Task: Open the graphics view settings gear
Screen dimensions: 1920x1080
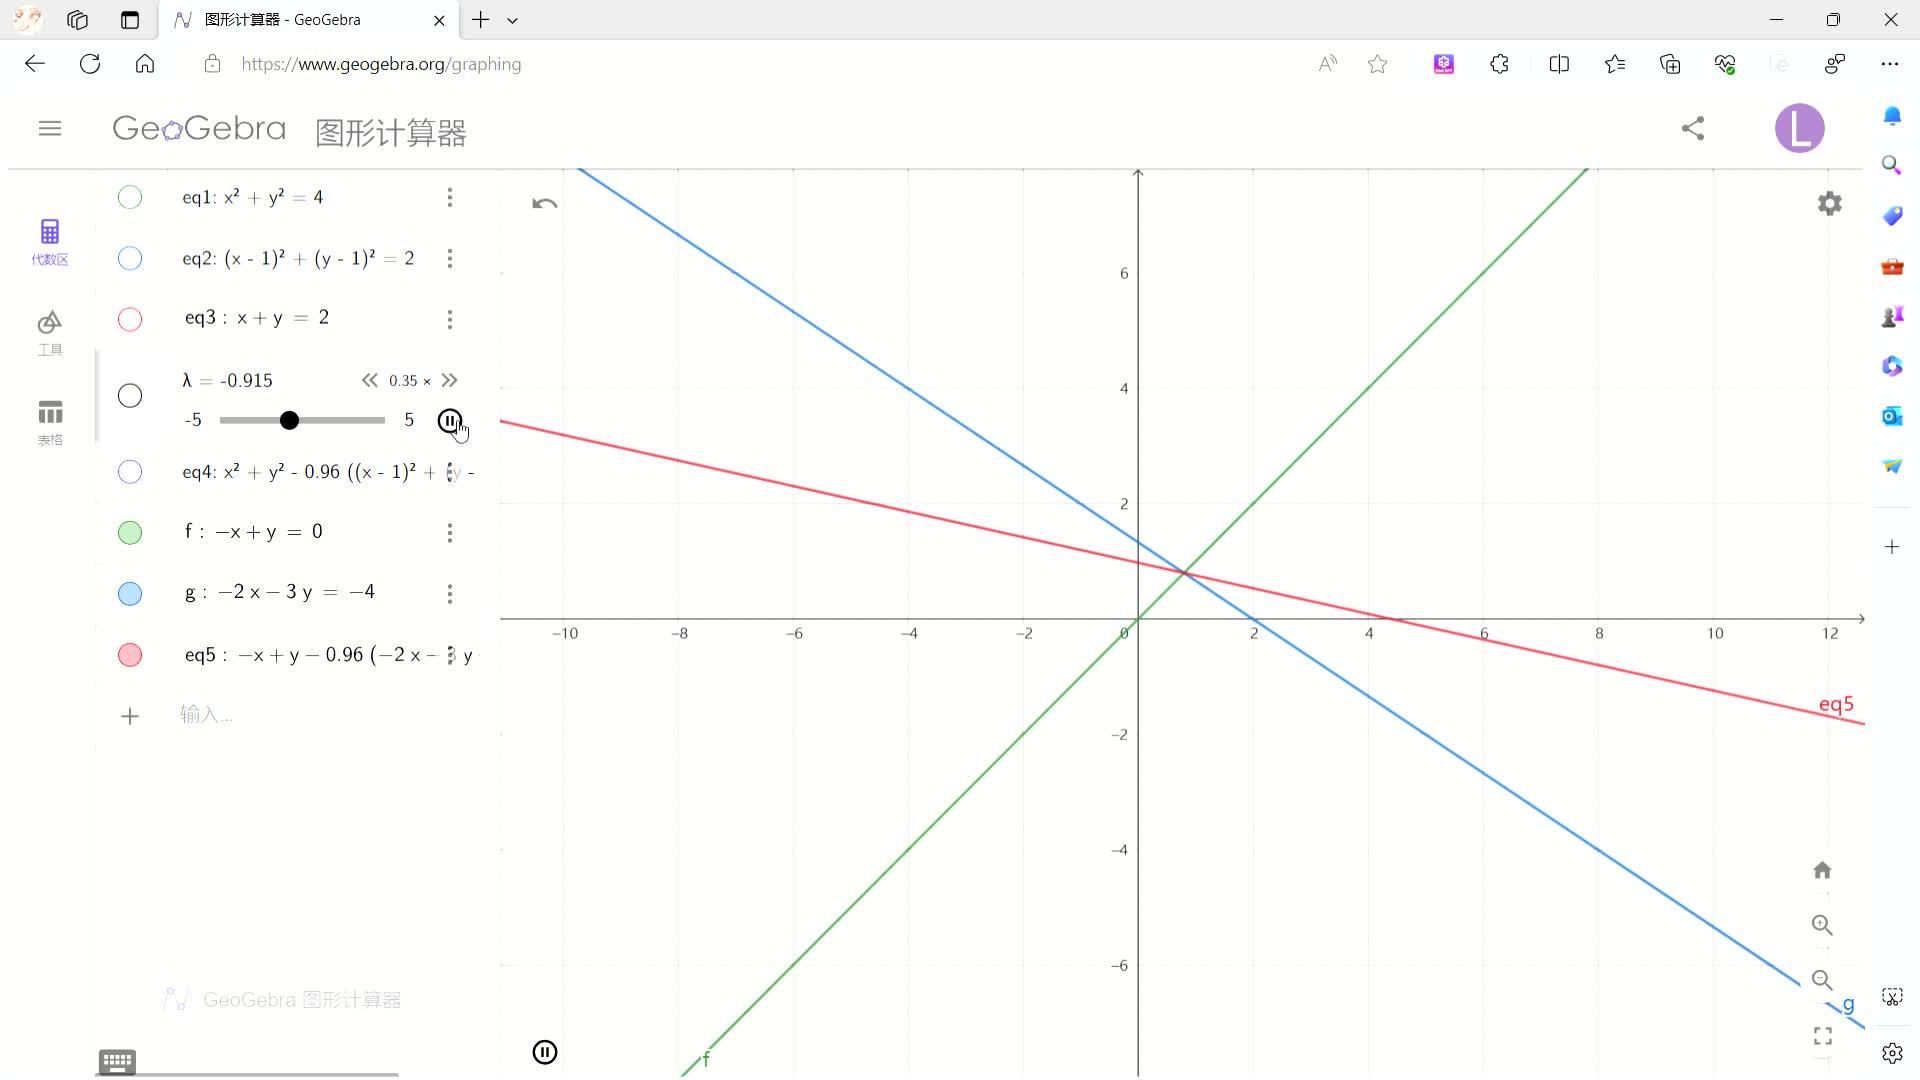Action: pyautogui.click(x=1829, y=204)
